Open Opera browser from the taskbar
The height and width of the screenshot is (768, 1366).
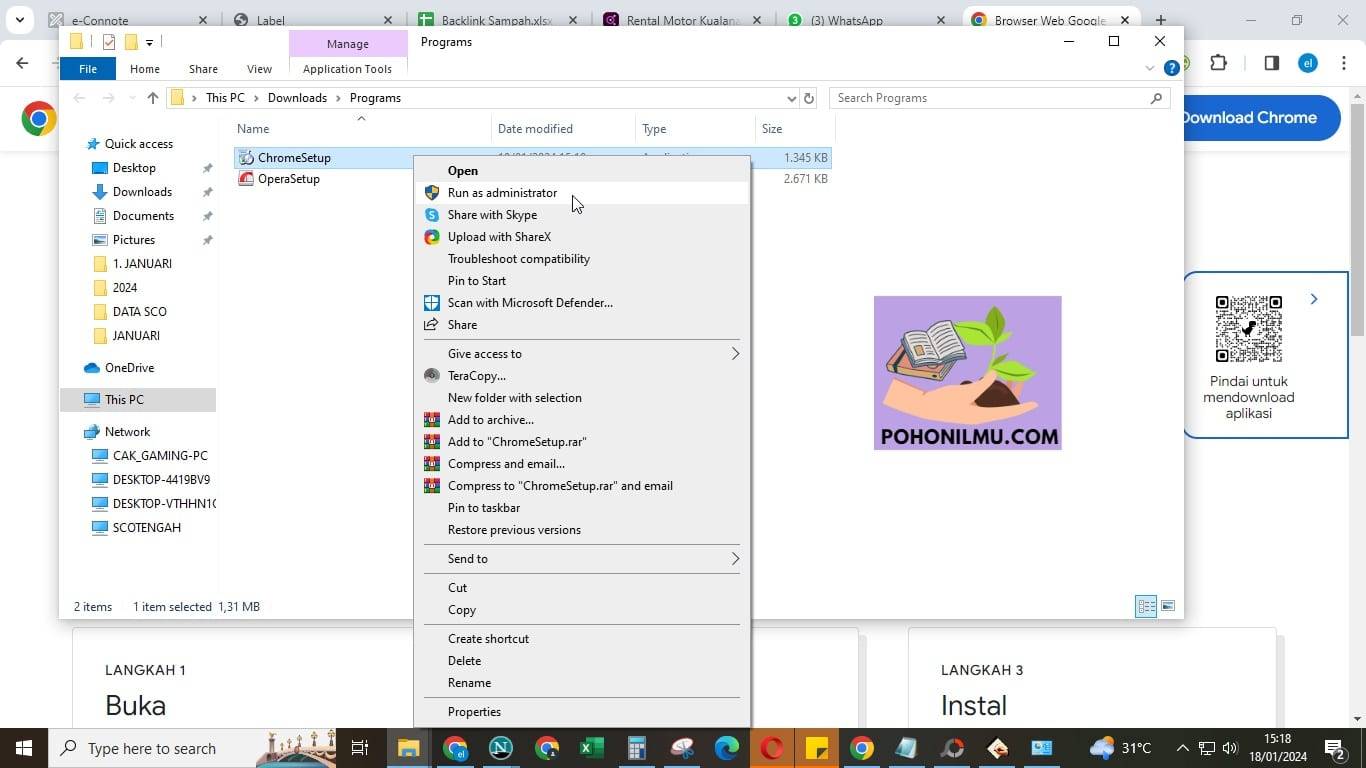pos(772,748)
